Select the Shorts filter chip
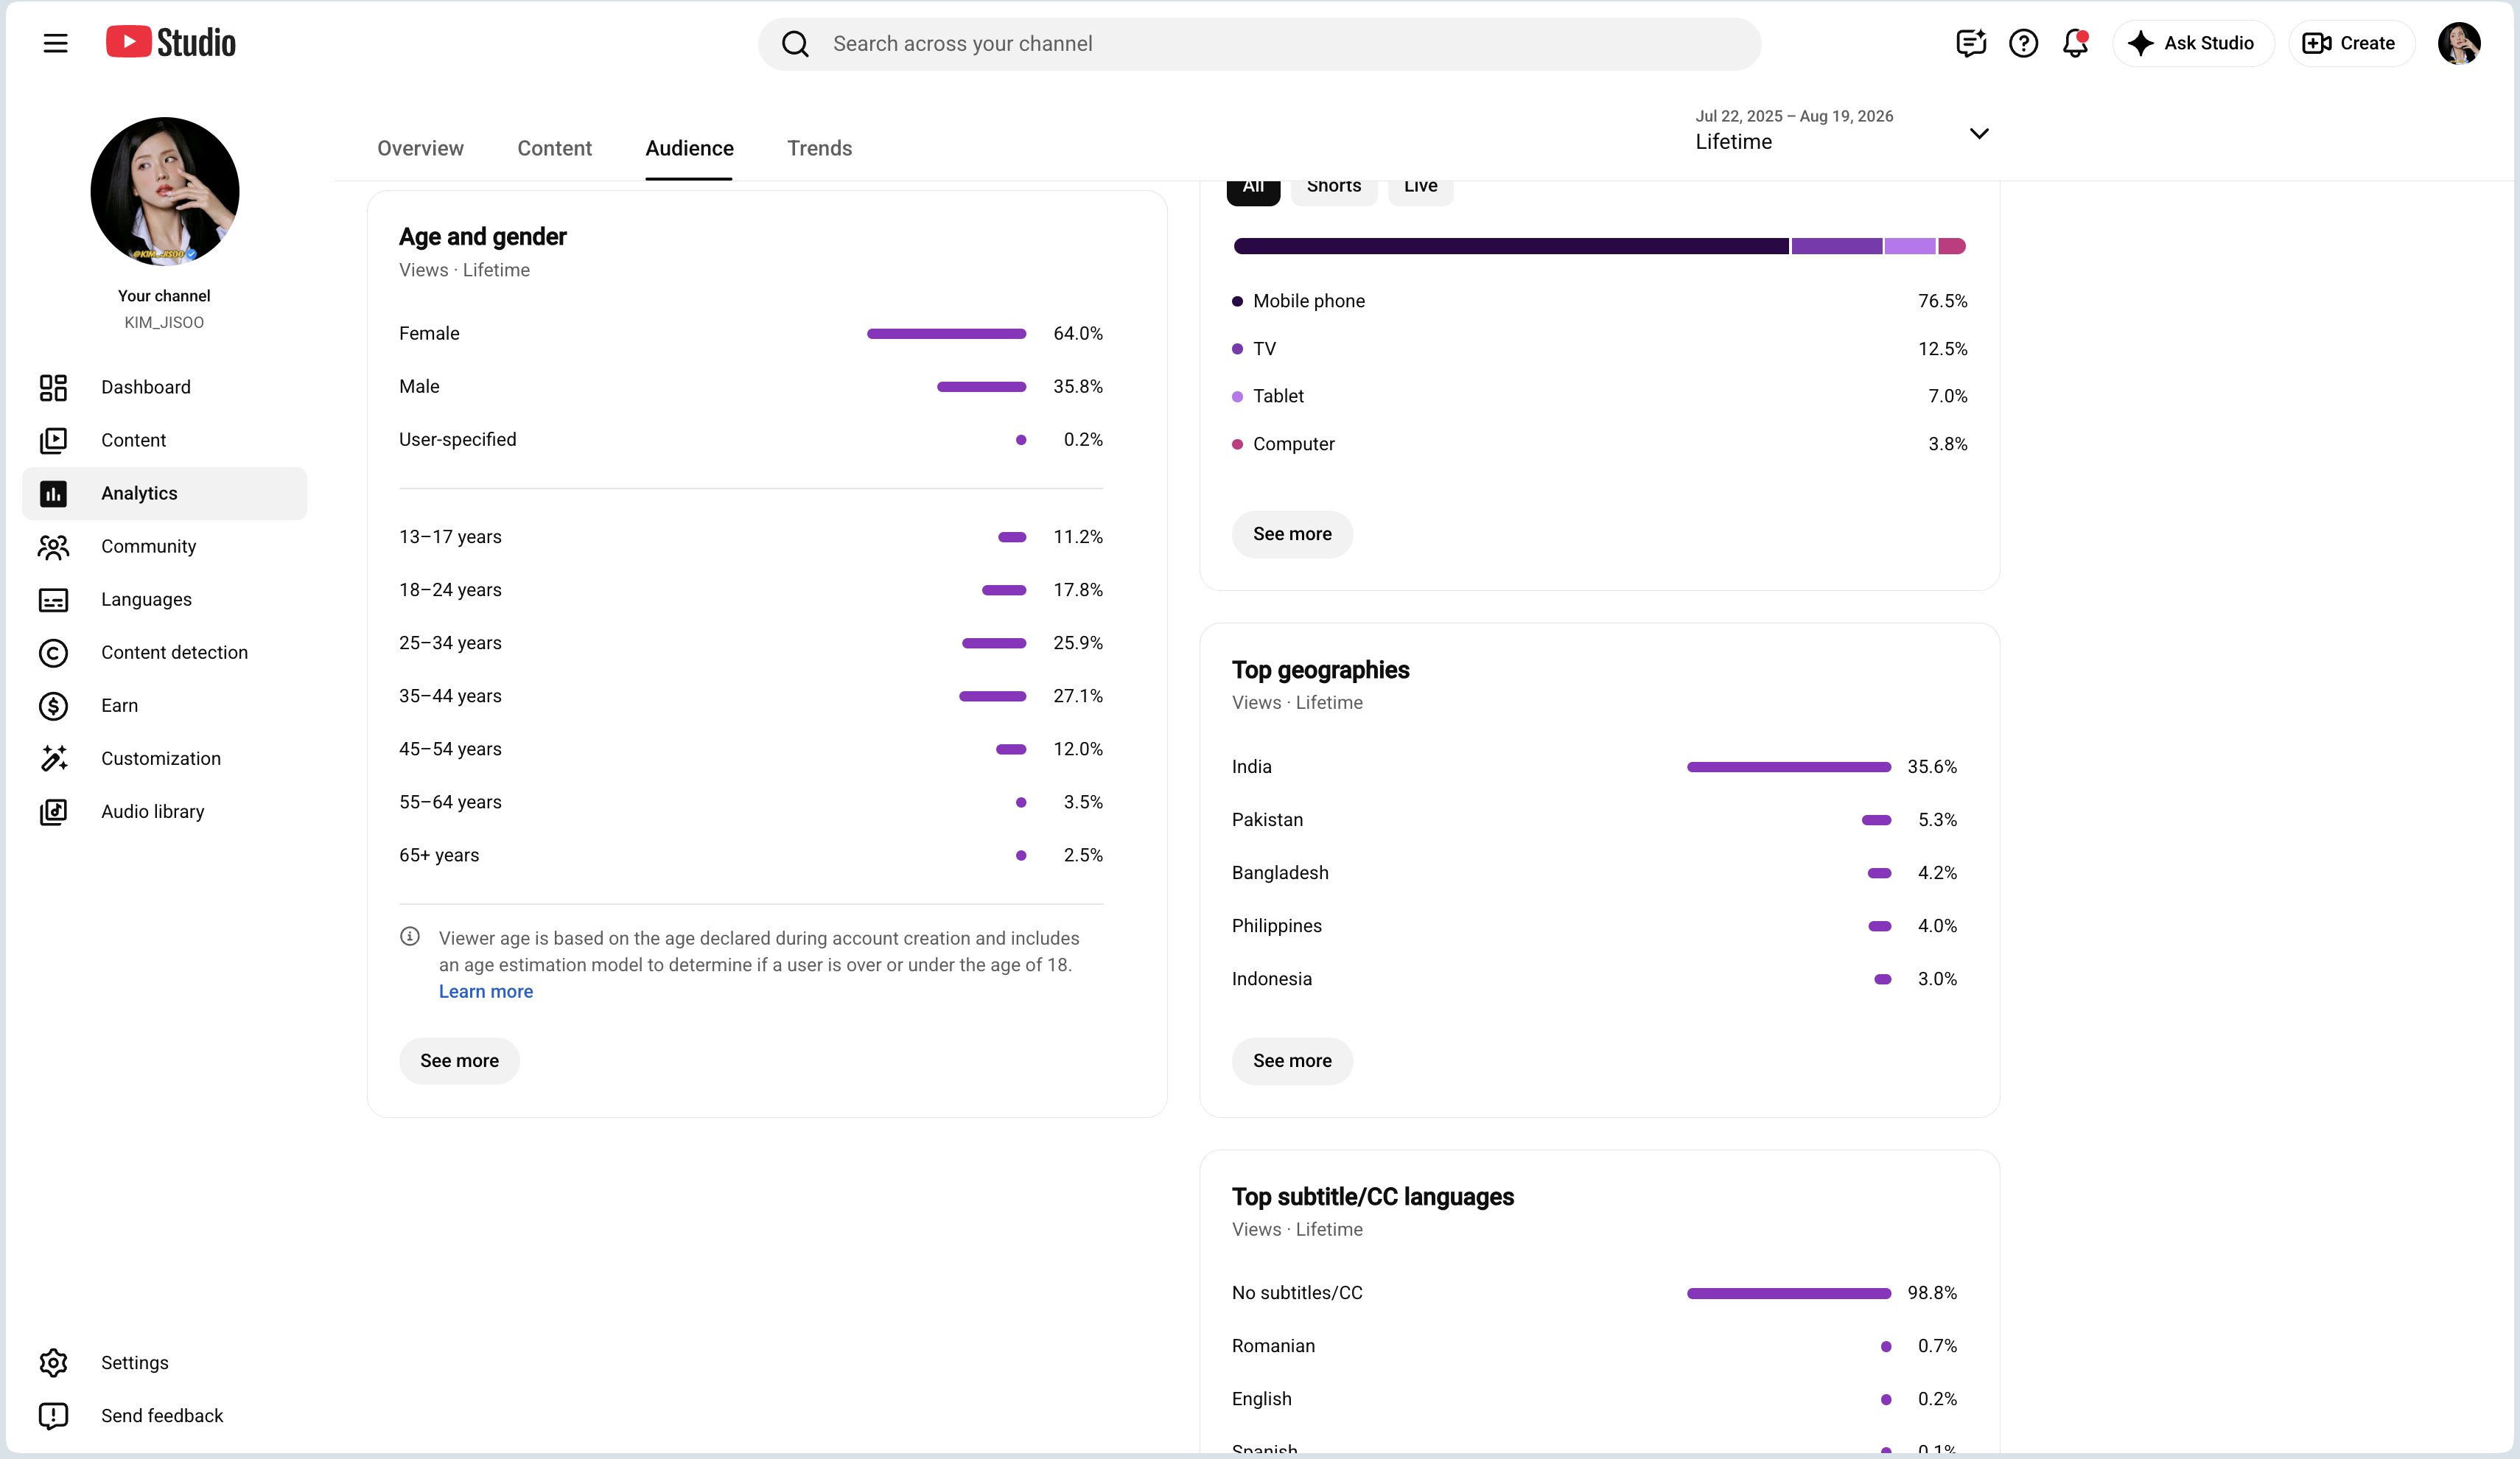The width and height of the screenshot is (2520, 1459). tap(1333, 187)
